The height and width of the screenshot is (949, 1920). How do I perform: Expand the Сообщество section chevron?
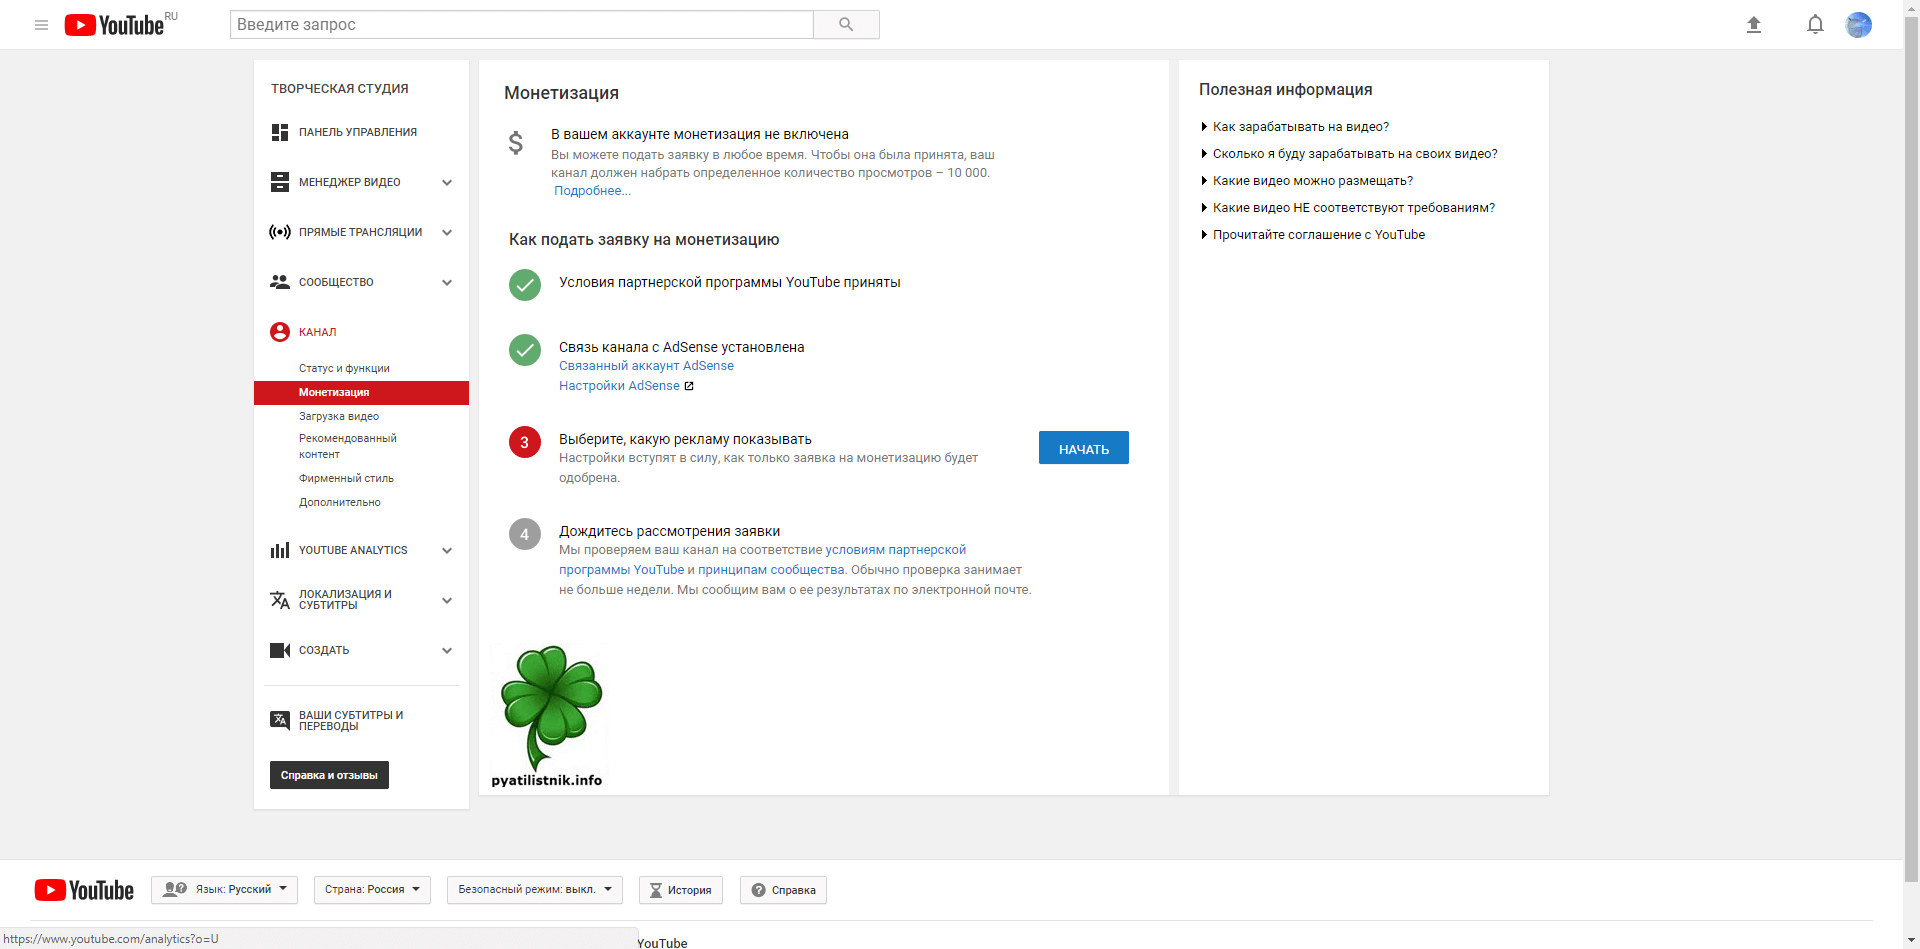[447, 282]
